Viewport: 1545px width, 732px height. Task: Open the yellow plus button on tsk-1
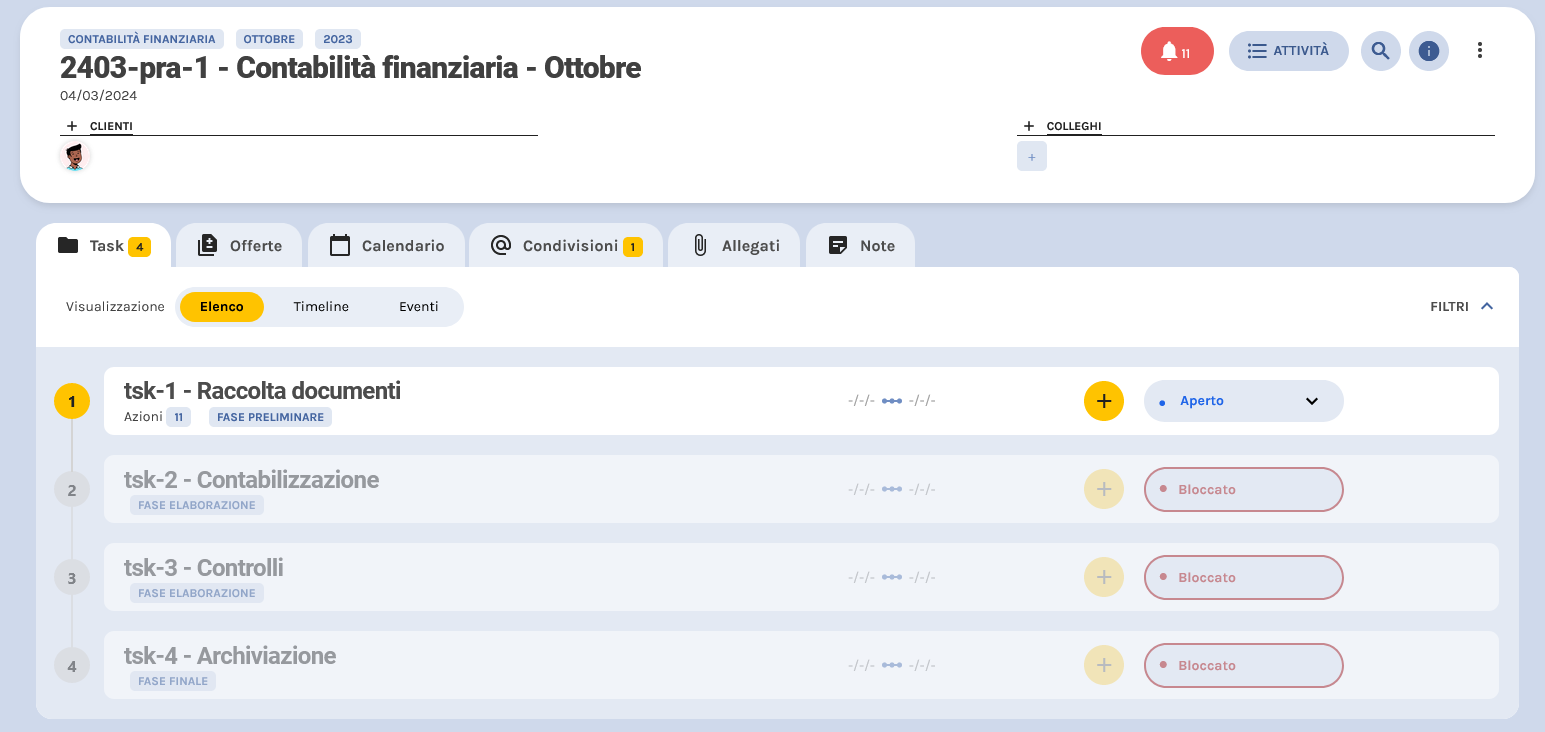pos(1103,400)
